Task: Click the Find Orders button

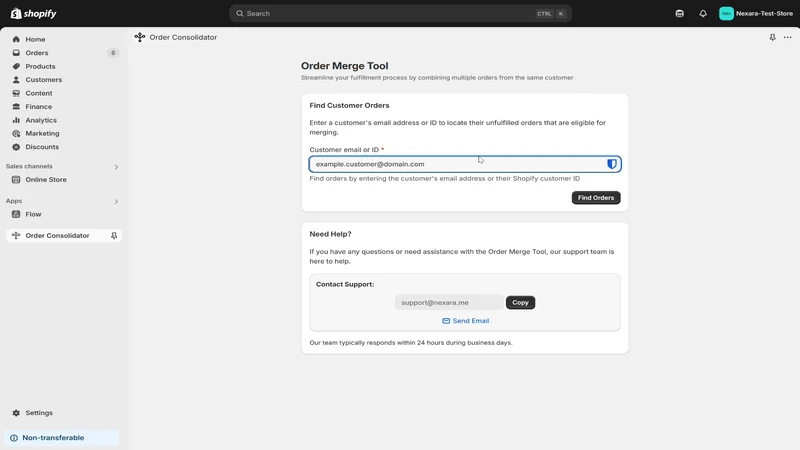Action: [596, 197]
